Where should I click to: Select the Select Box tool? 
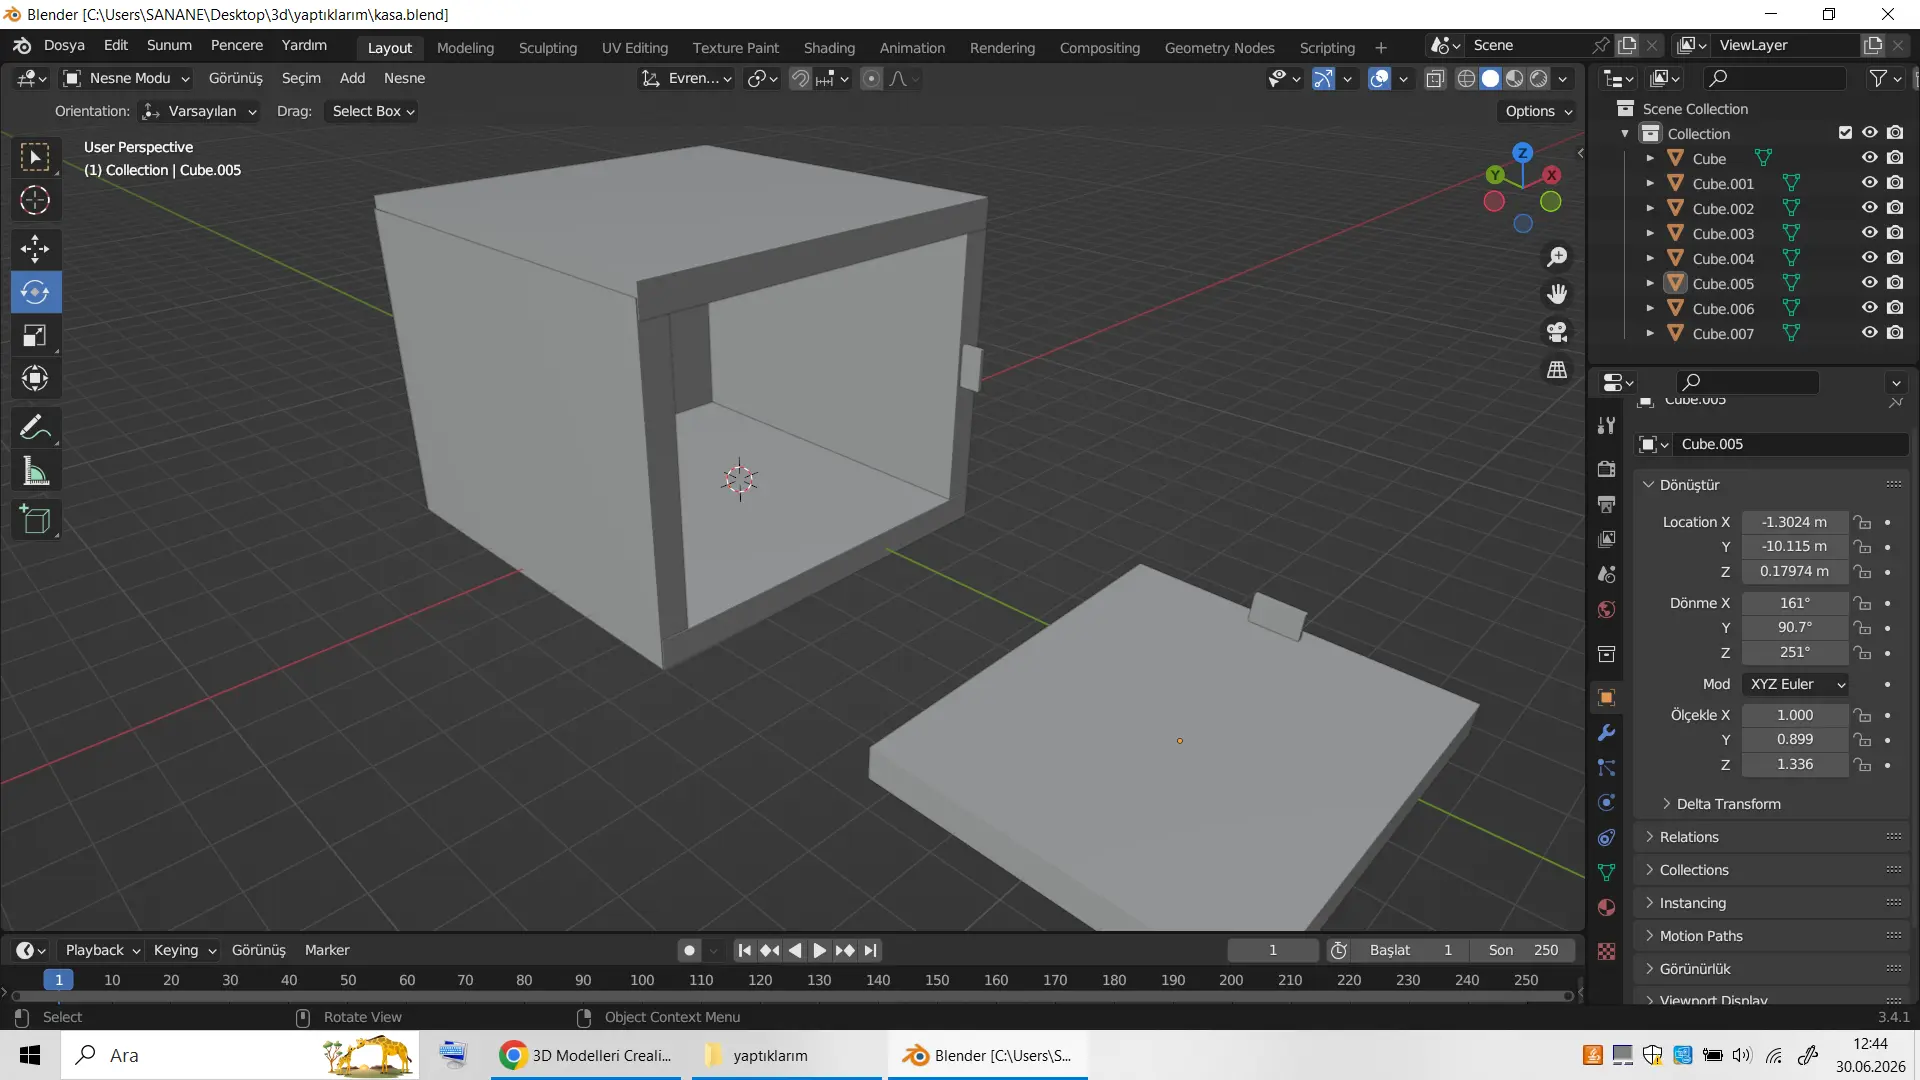point(35,157)
